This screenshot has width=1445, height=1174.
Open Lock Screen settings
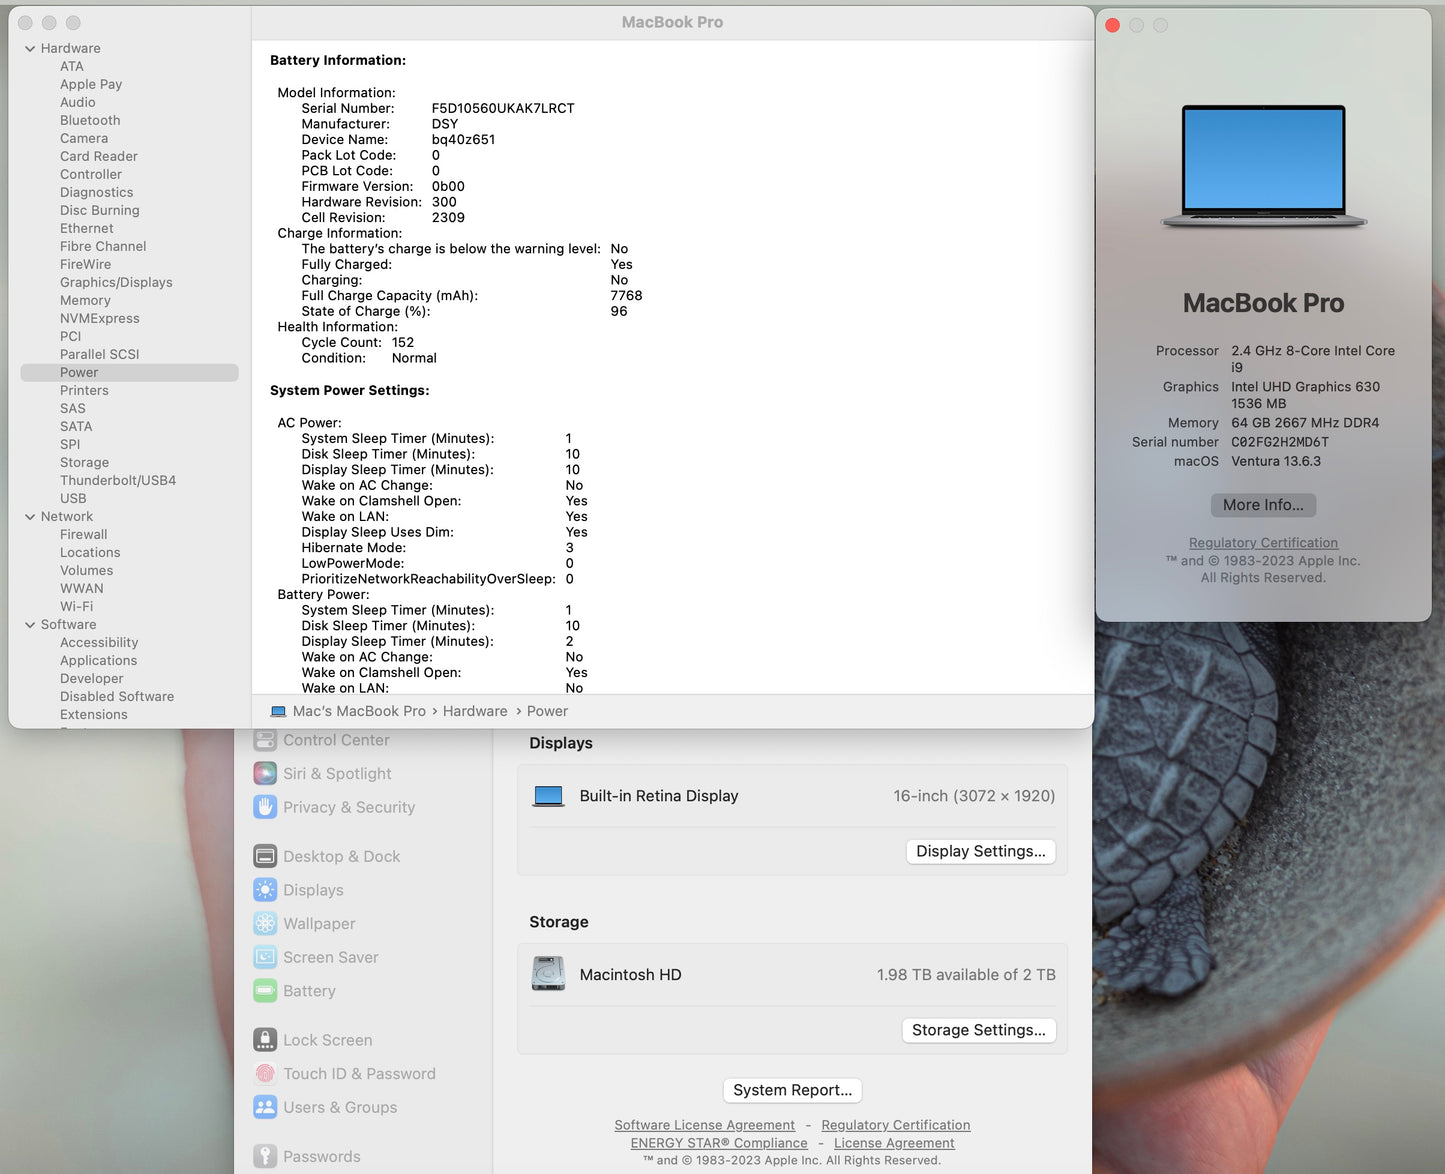click(x=327, y=1039)
